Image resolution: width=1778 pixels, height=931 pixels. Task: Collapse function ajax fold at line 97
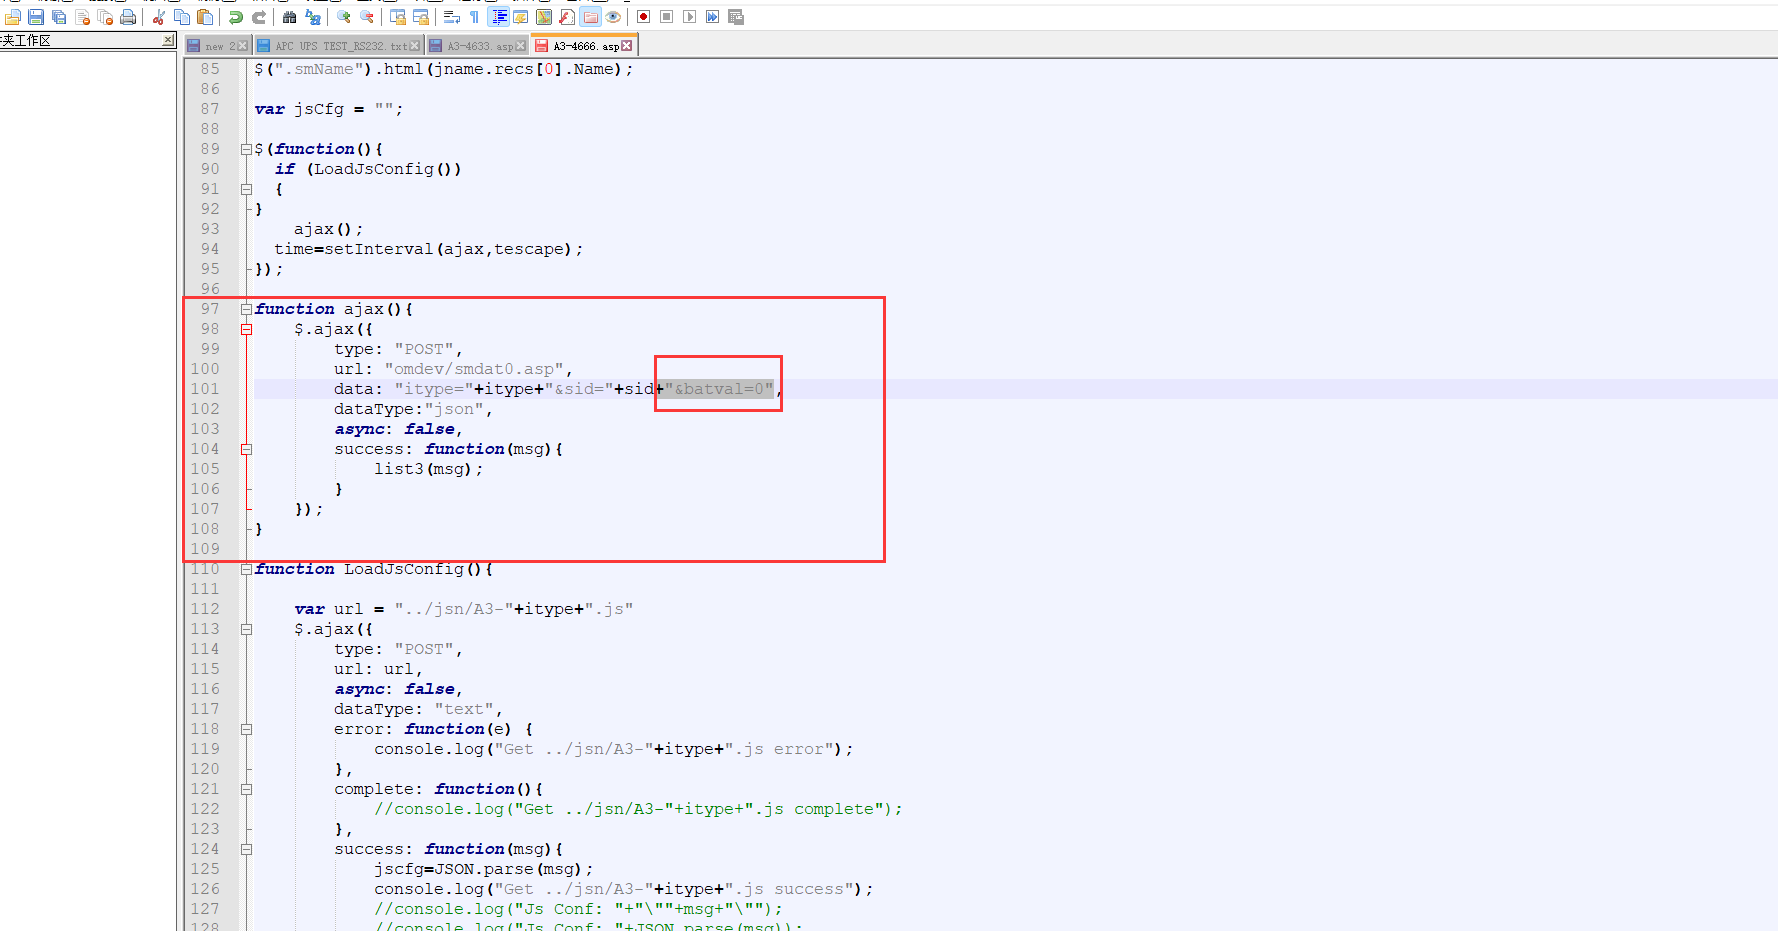click(246, 309)
